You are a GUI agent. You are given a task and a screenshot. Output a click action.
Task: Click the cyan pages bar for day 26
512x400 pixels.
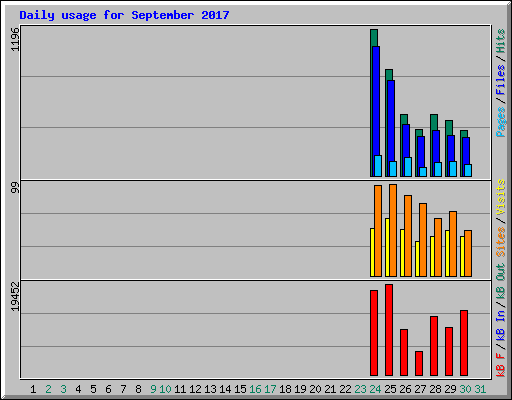pyautogui.click(x=408, y=167)
